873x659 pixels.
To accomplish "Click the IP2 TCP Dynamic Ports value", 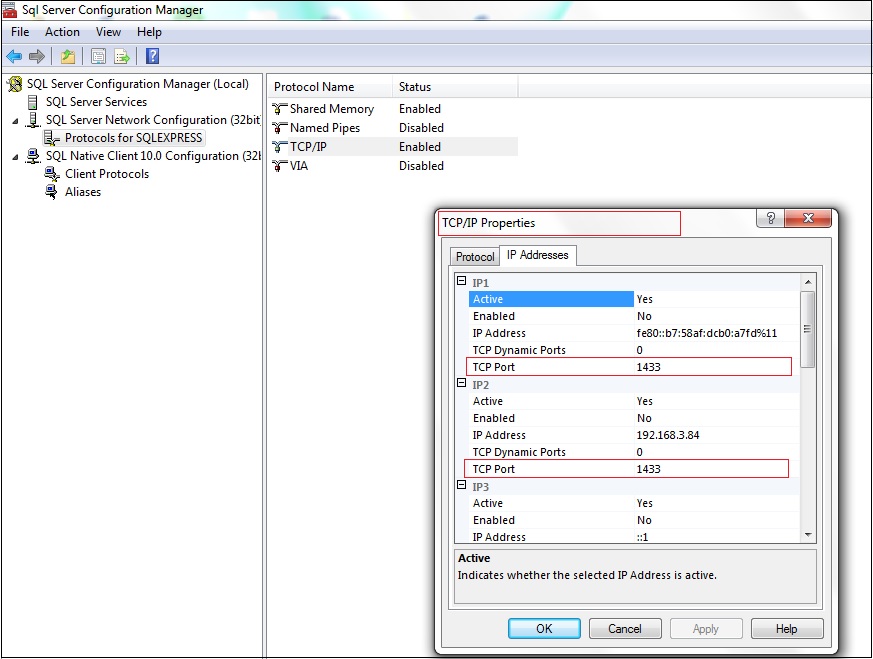I will [640, 452].
